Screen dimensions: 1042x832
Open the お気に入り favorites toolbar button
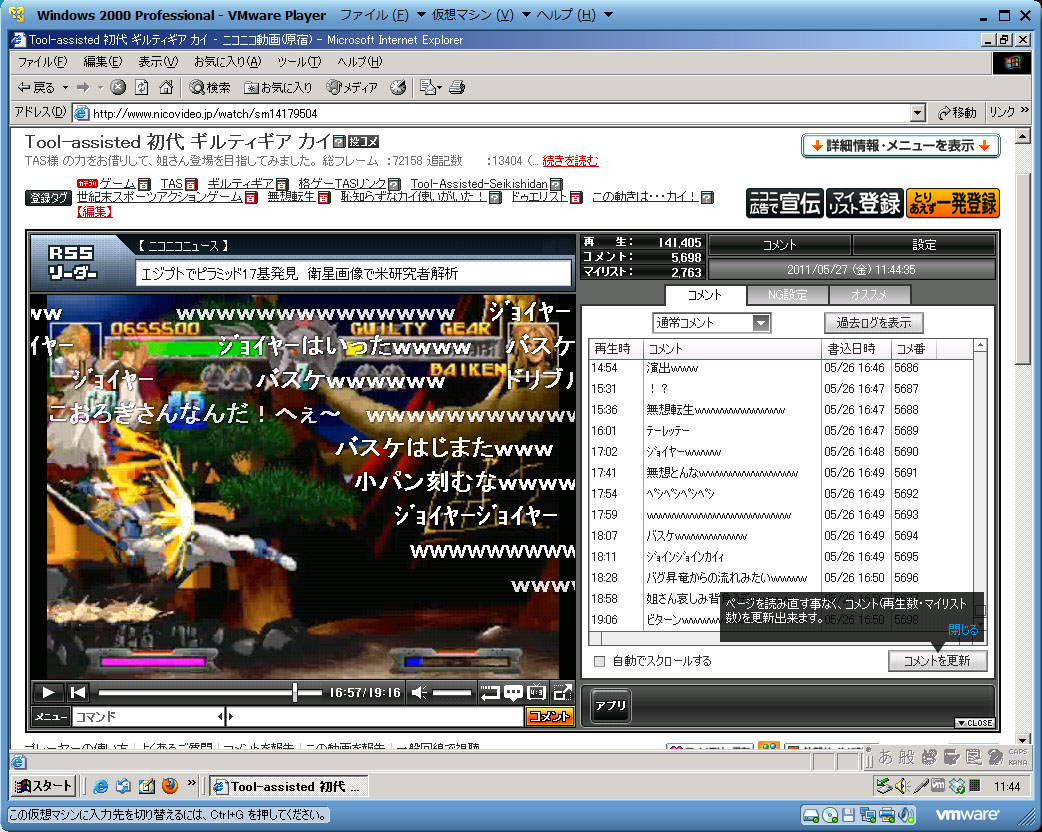(x=277, y=87)
